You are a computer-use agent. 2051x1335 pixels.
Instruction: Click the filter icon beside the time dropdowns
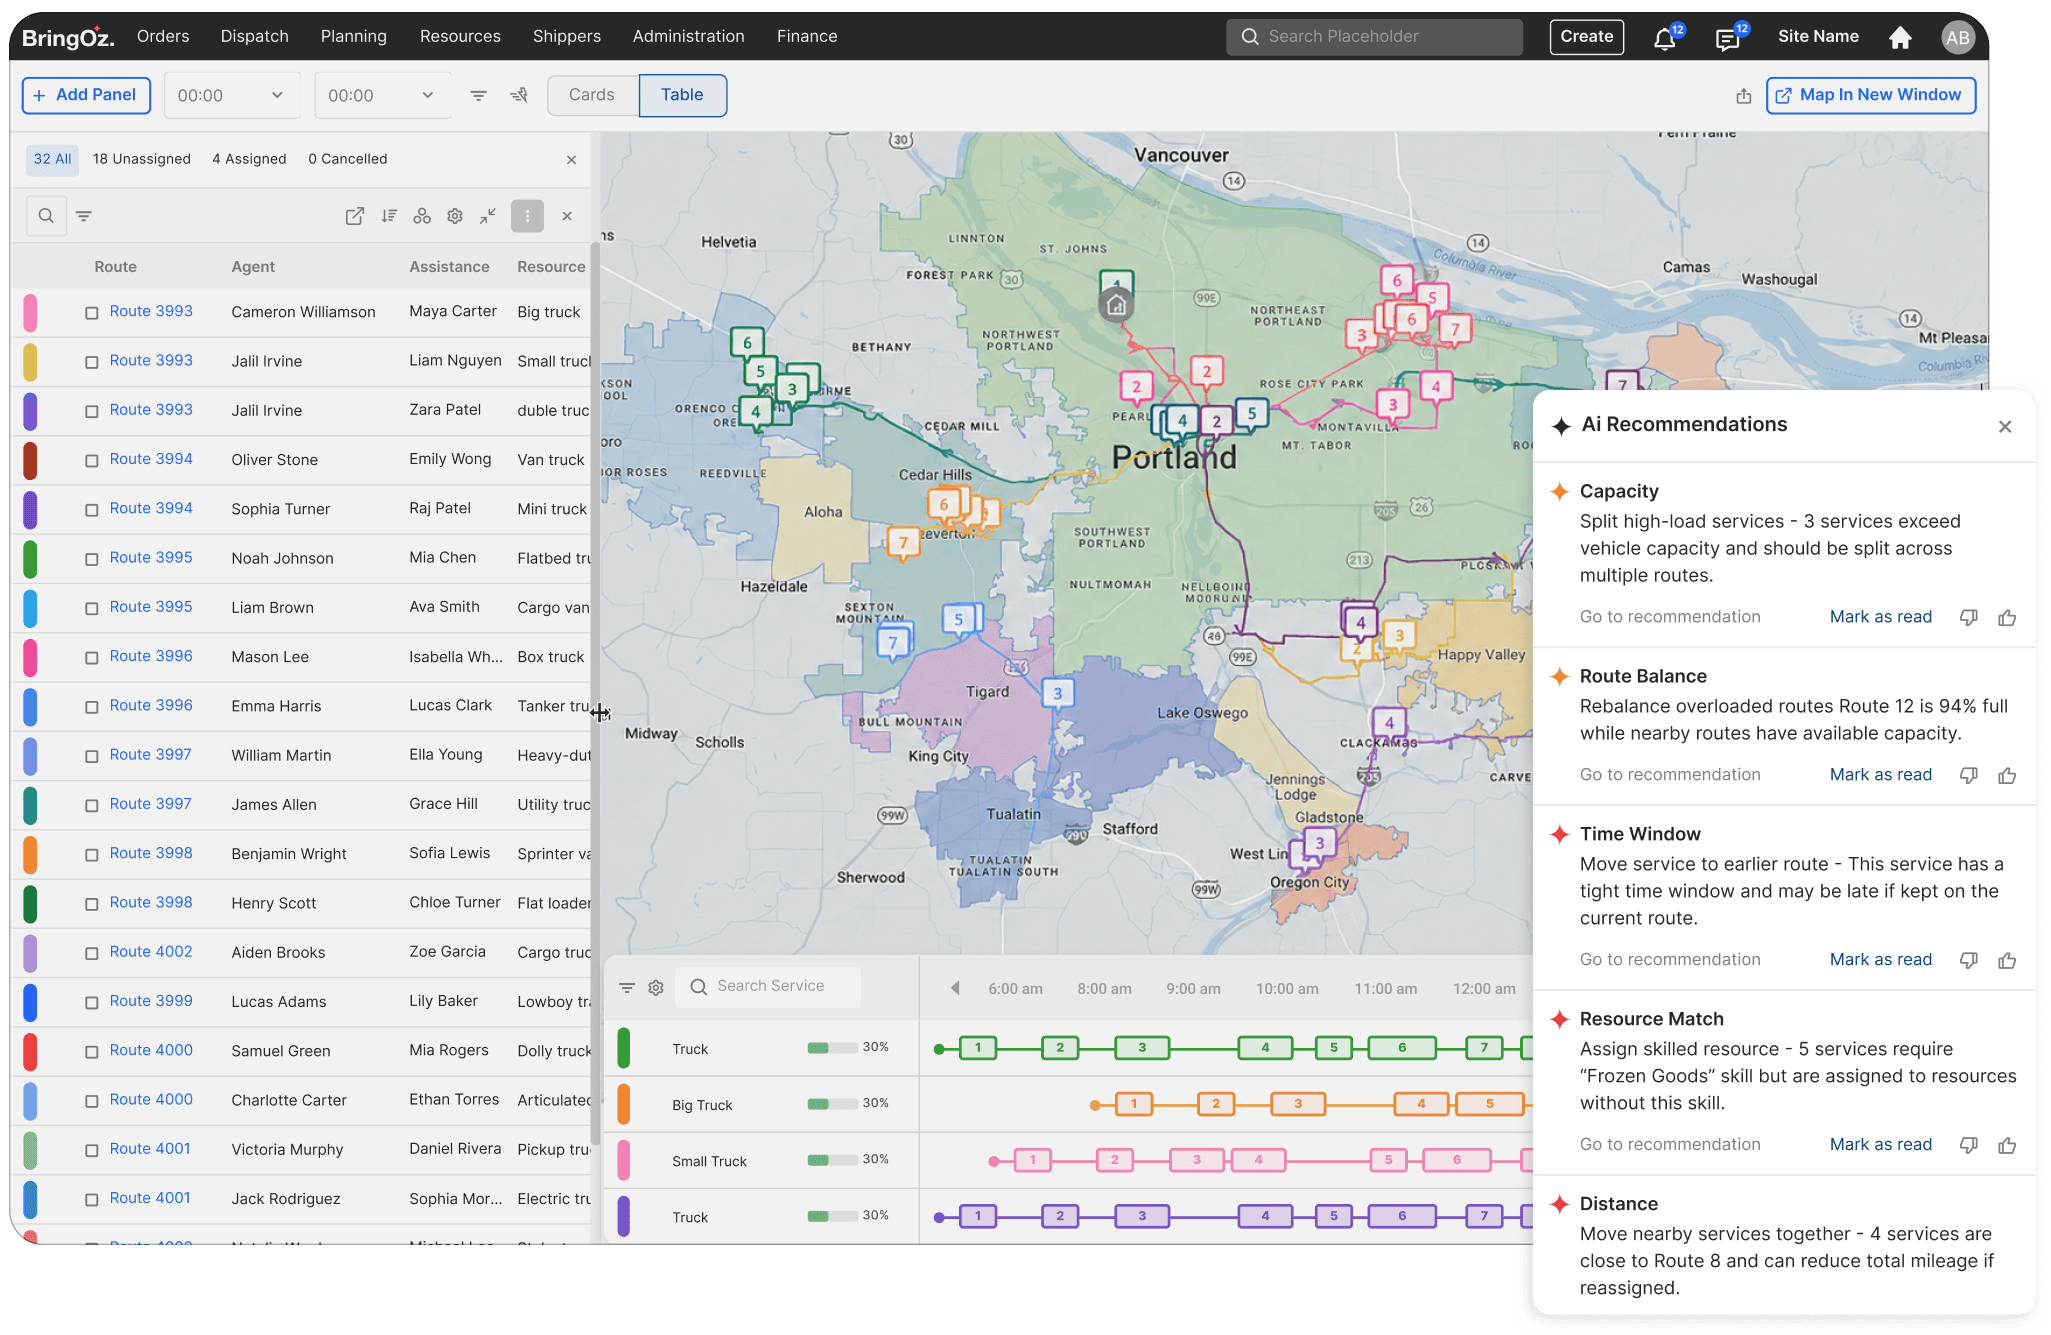coord(479,96)
